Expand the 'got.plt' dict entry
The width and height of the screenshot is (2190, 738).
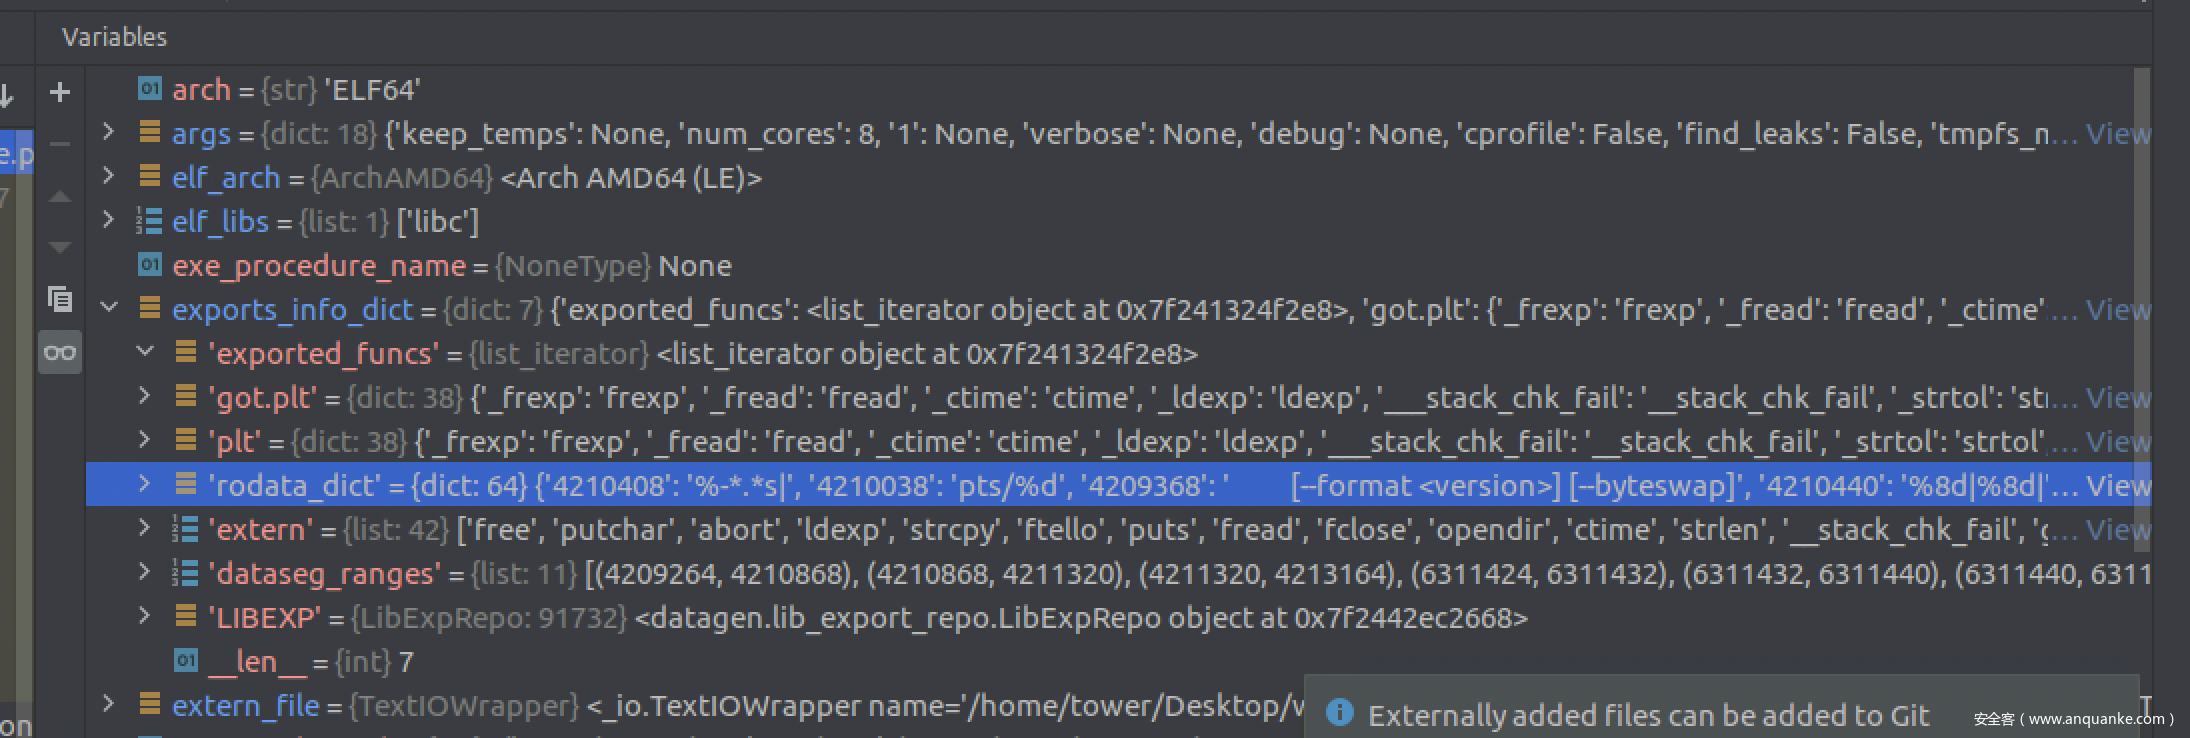click(x=145, y=397)
